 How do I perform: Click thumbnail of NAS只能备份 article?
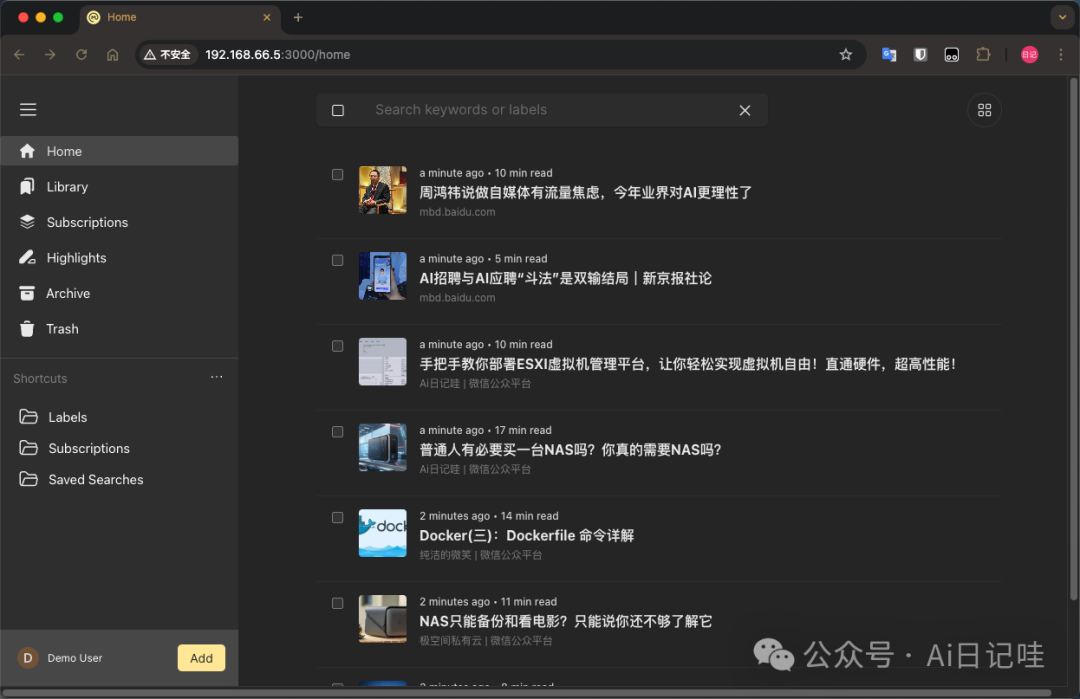tap(382, 618)
